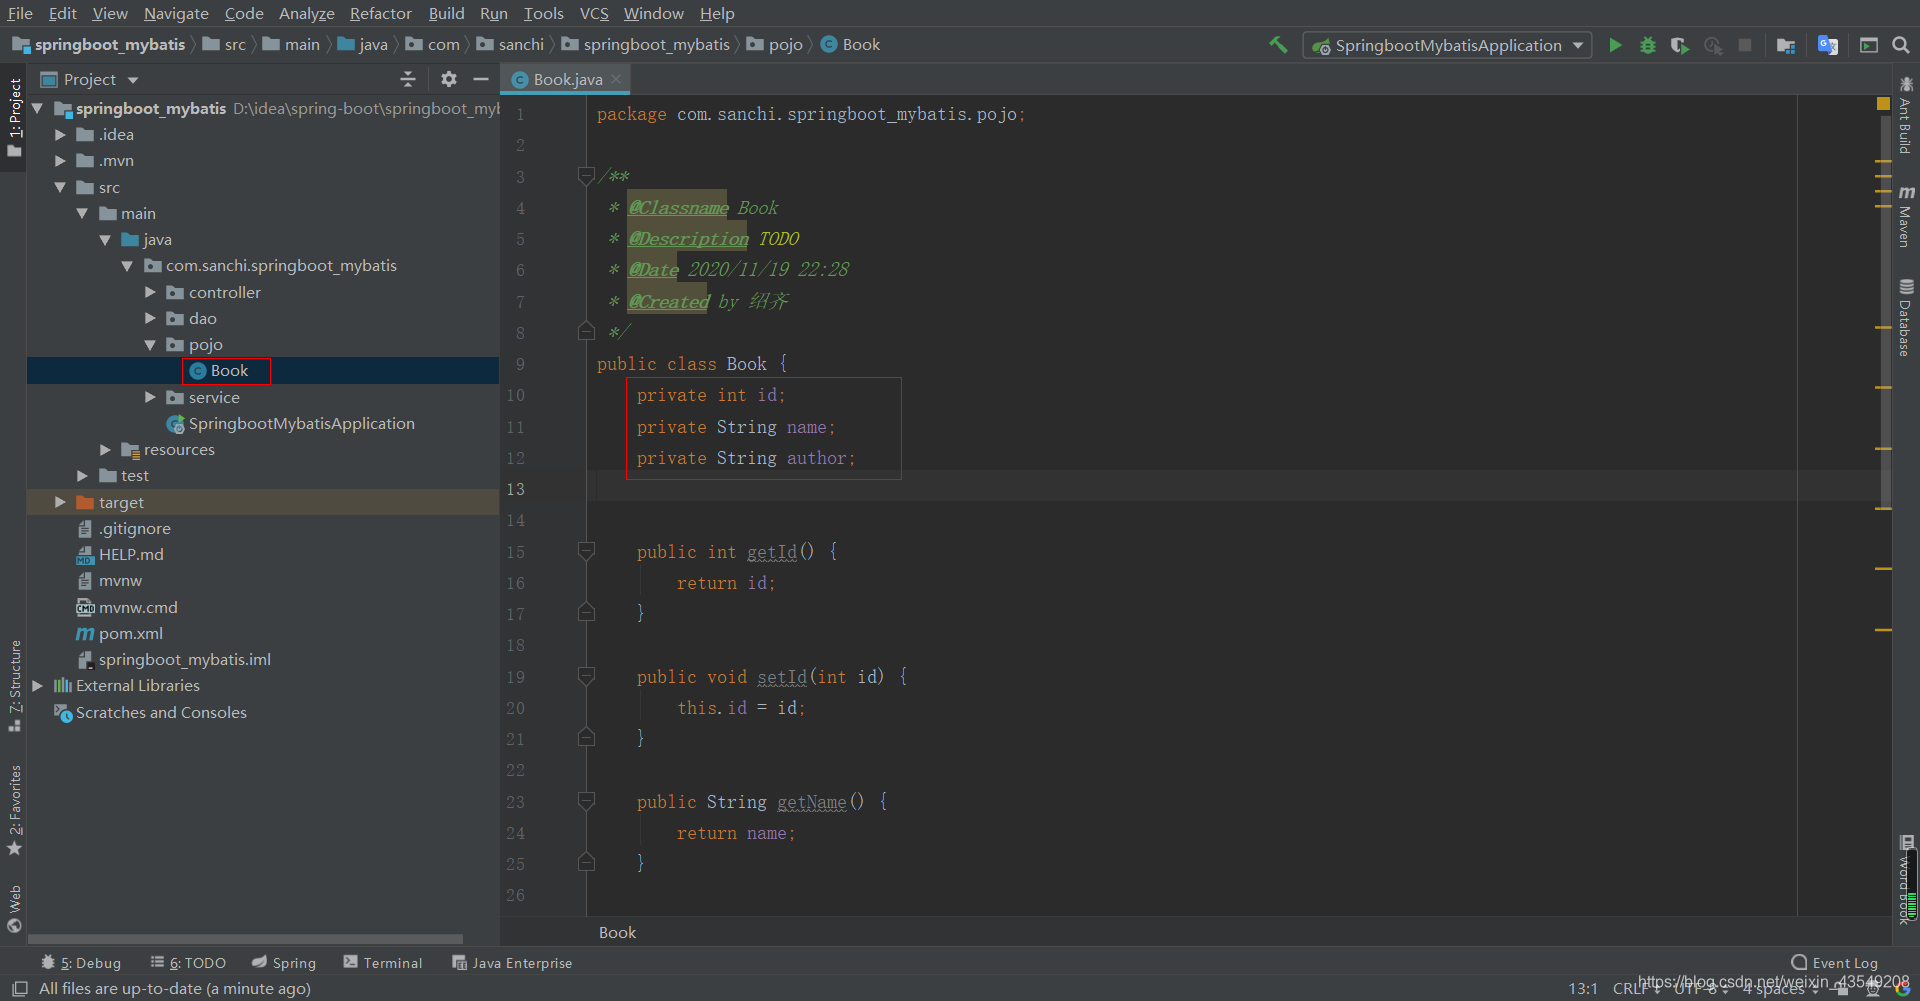The width and height of the screenshot is (1920, 1001).
Task: Toggle the Ant Build tool window
Action: click(x=1906, y=114)
